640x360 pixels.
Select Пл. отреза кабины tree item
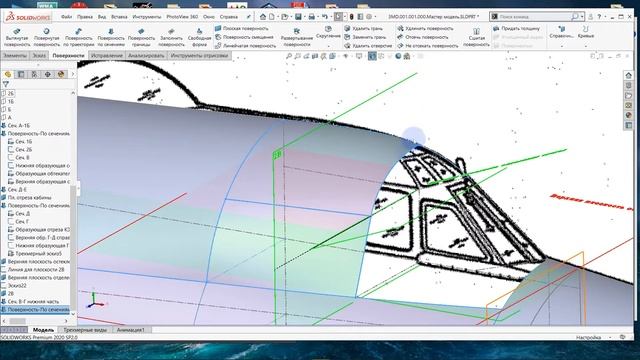point(29,198)
